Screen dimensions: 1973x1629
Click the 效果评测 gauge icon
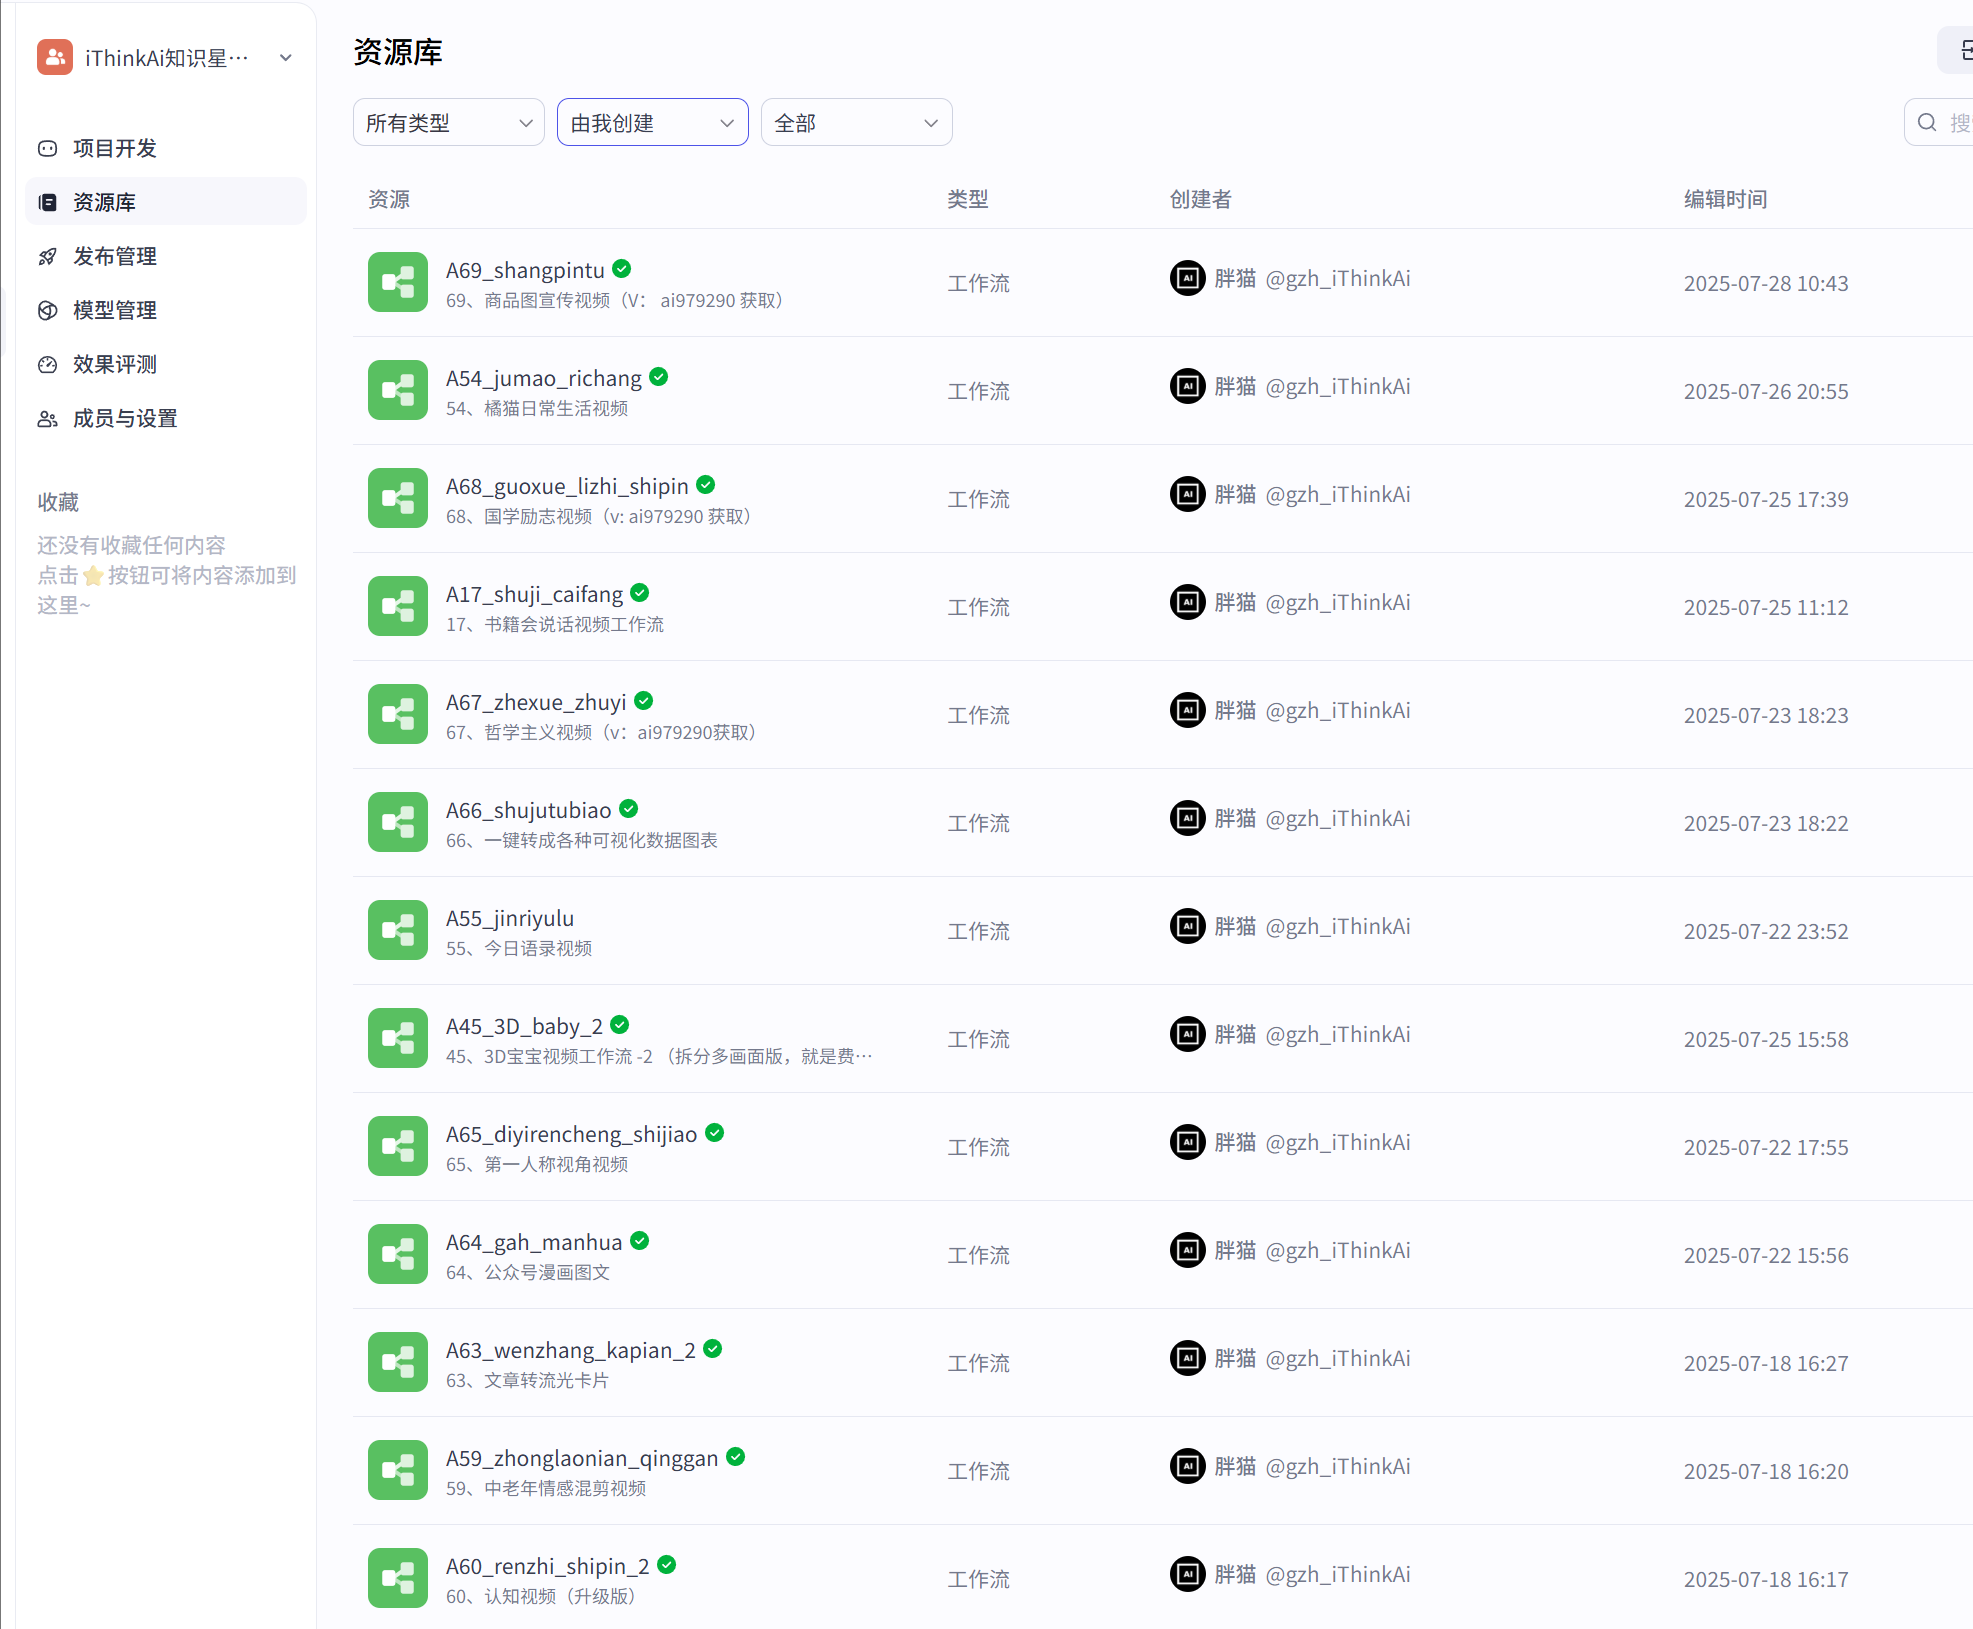pyautogui.click(x=47, y=364)
